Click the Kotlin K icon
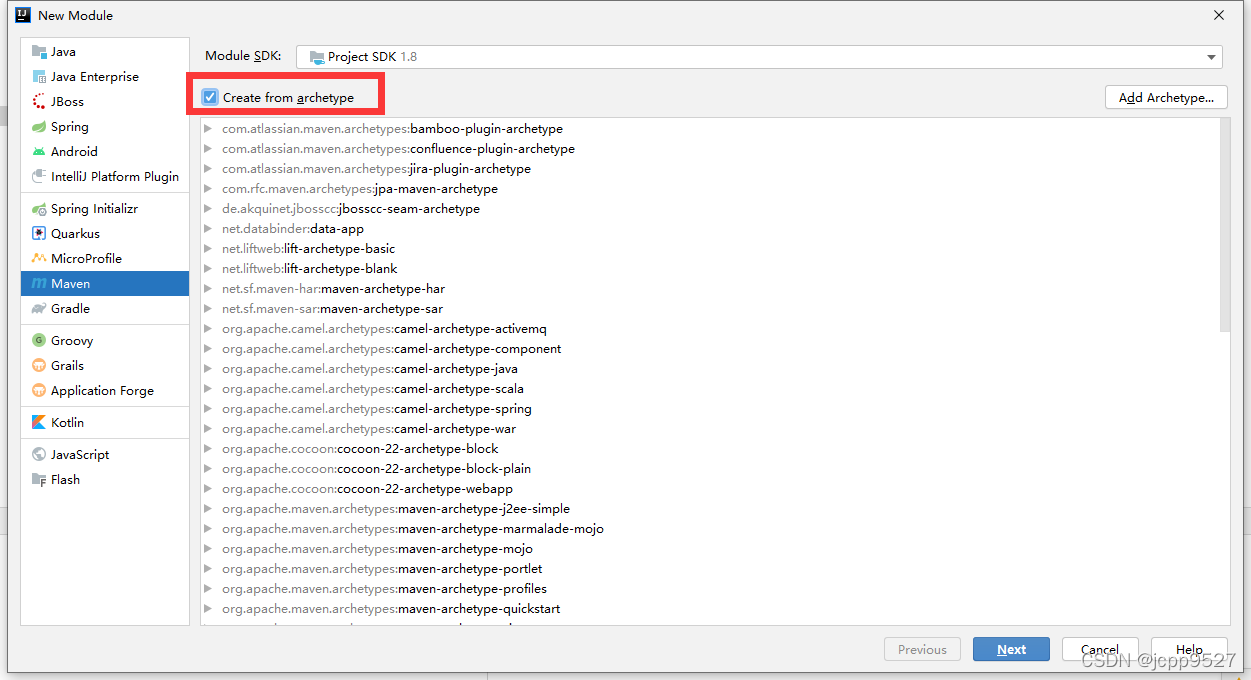Screen dimensions: 1251x680 pos(39,423)
